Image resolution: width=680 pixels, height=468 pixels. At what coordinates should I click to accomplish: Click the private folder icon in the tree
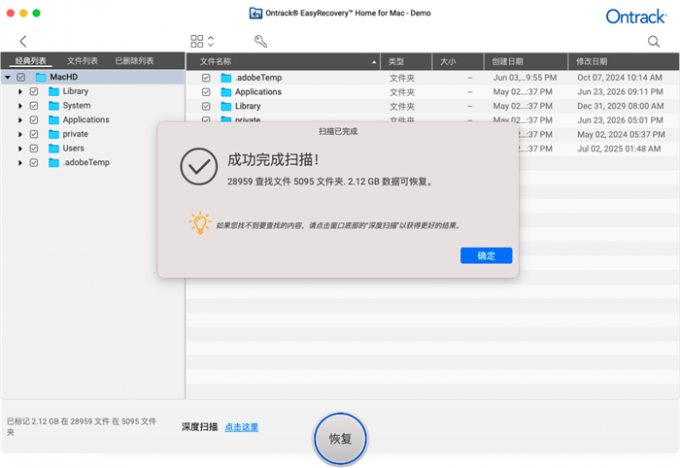point(54,134)
